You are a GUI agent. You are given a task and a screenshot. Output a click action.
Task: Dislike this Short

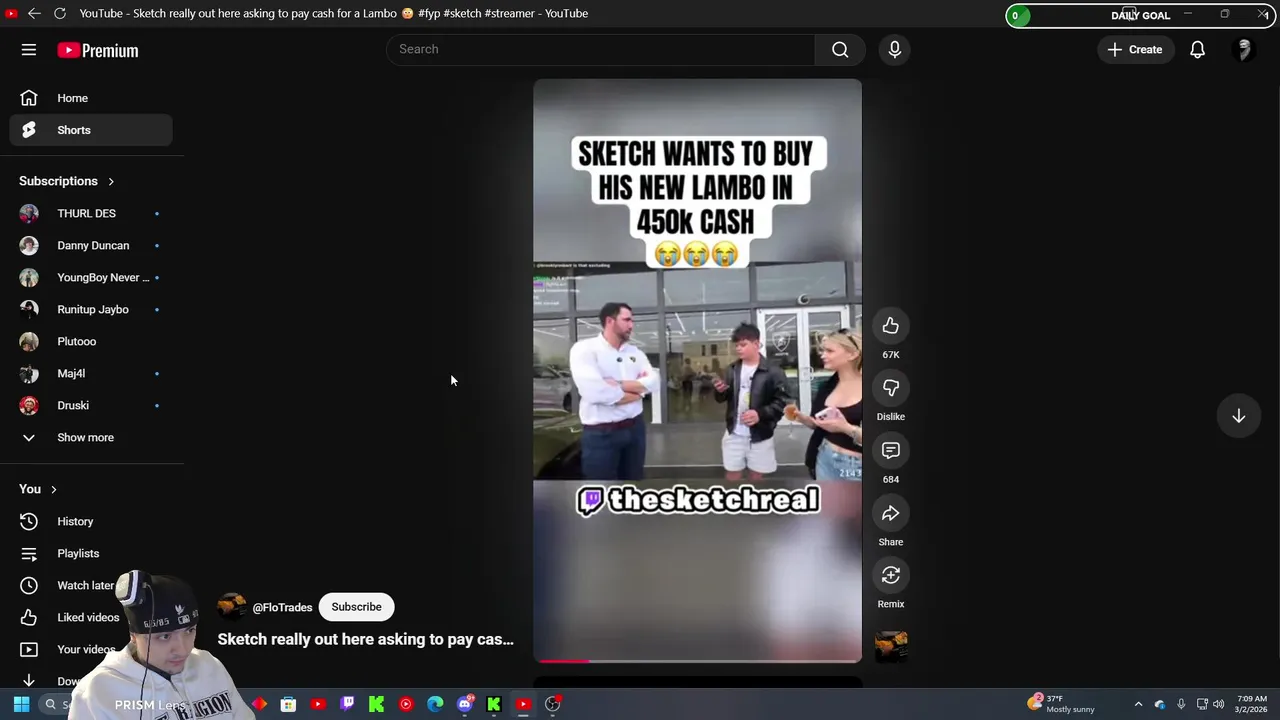891,388
